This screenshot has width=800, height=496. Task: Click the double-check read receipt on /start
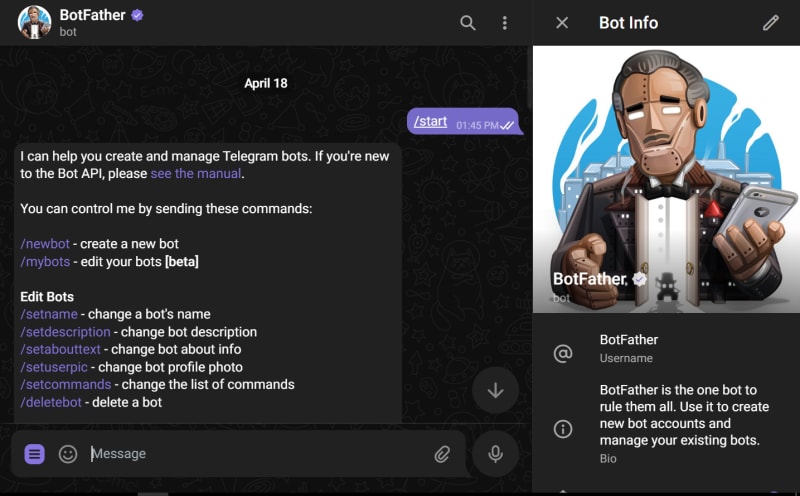(507, 126)
